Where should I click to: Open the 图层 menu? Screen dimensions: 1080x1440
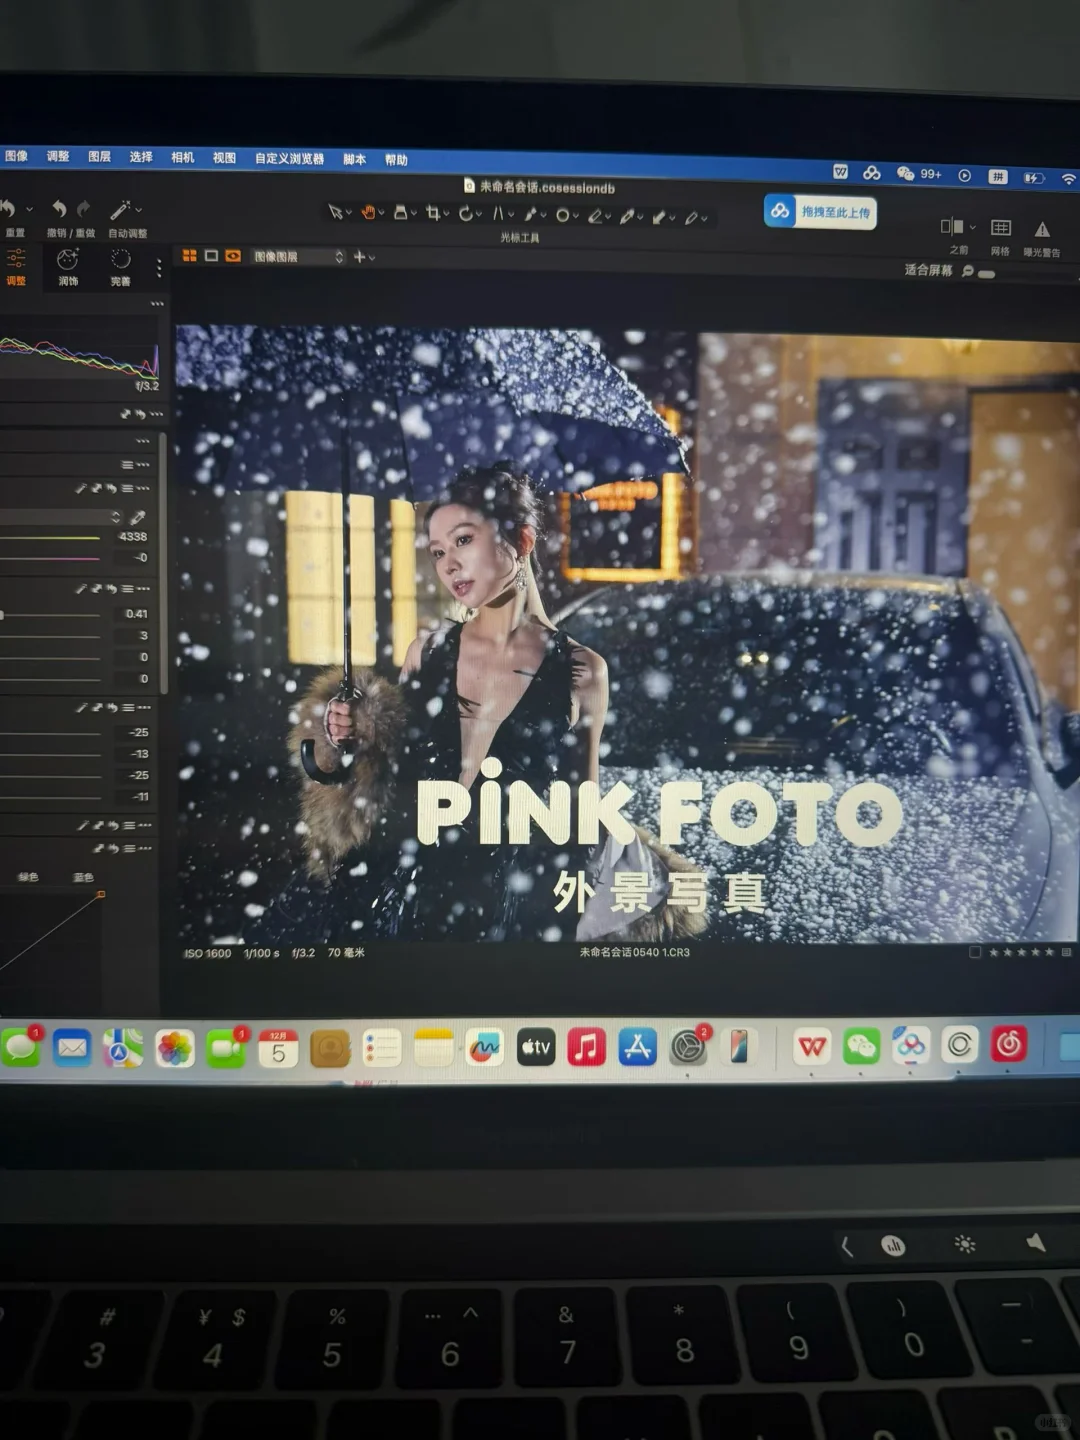pyautogui.click(x=99, y=156)
